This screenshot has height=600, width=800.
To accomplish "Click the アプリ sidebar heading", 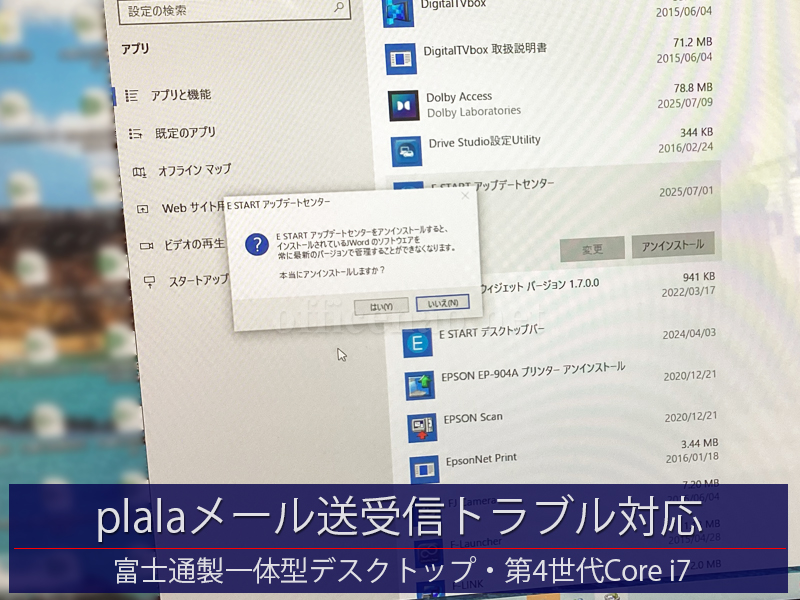I will pyautogui.click(x=135, y=49).
